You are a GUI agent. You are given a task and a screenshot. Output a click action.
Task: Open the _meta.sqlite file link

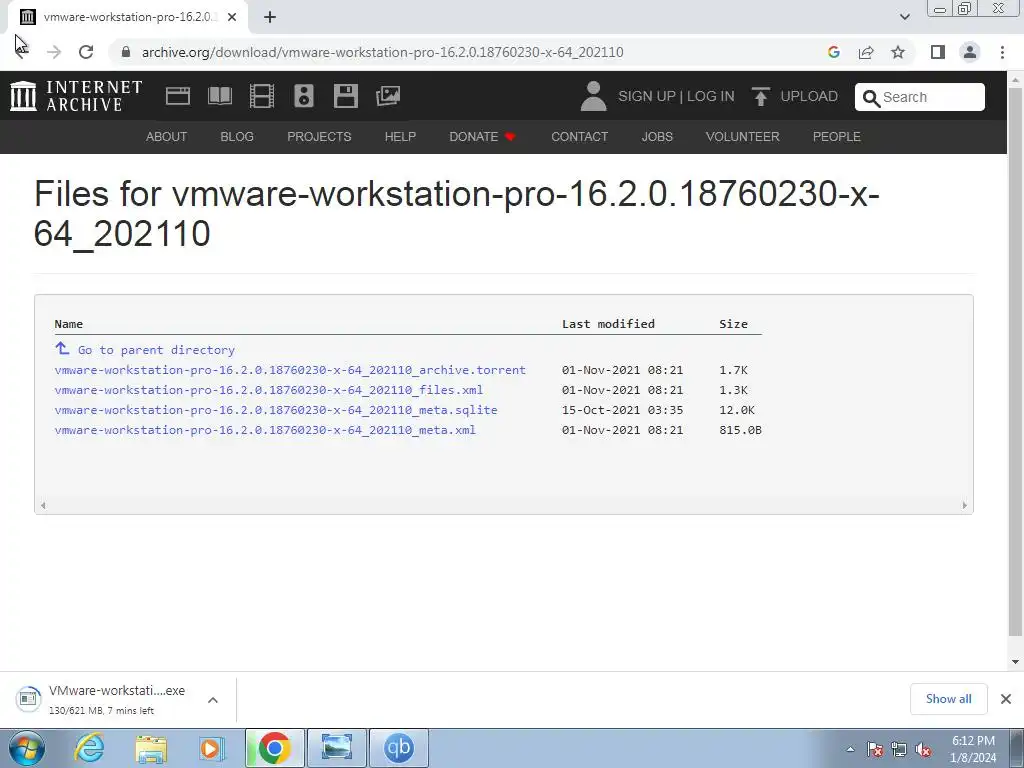tap(276, 410)
